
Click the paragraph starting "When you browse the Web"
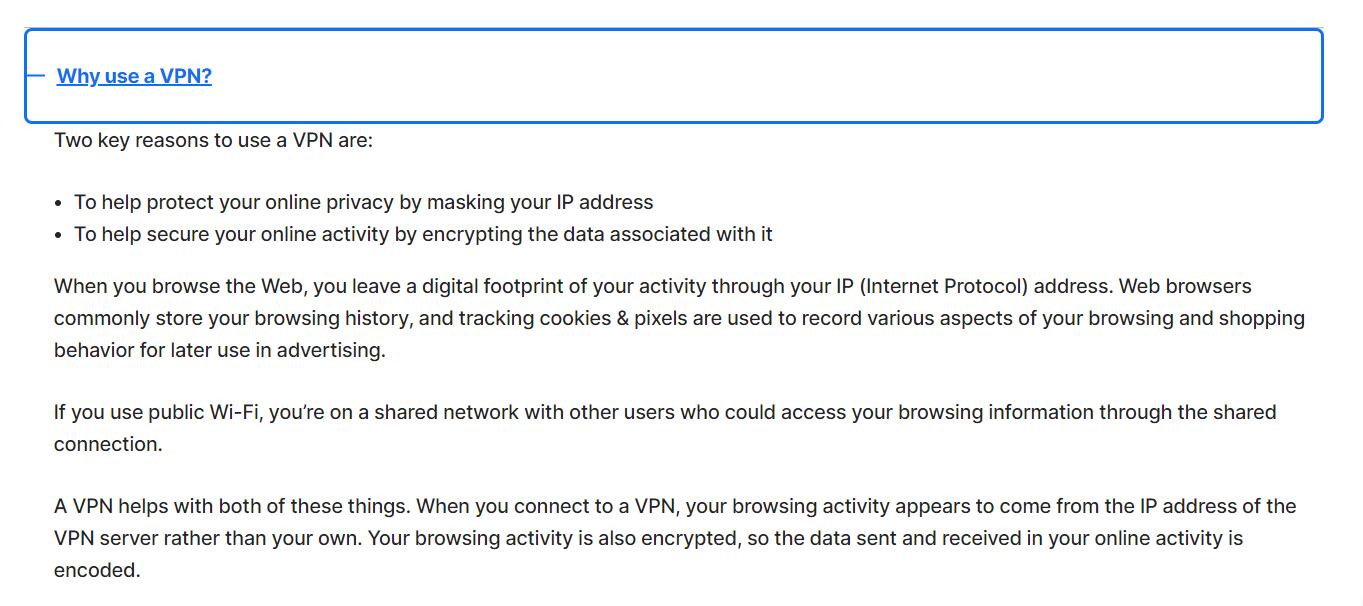coord(679,318)
